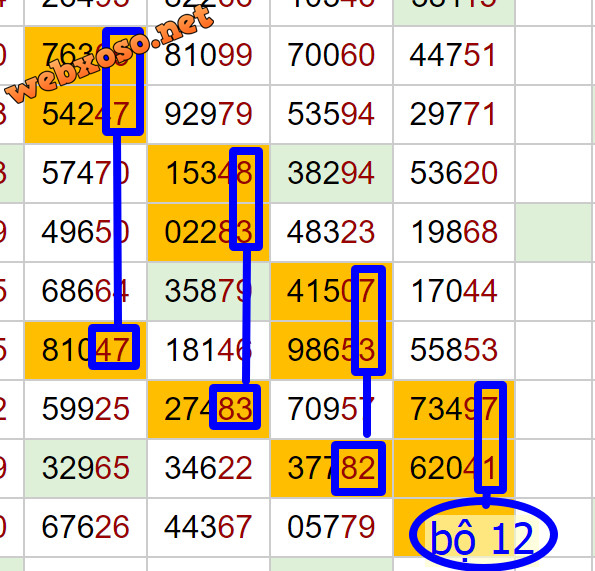Select the orange cell 54247
595x571 pixels.
[85, 114]
